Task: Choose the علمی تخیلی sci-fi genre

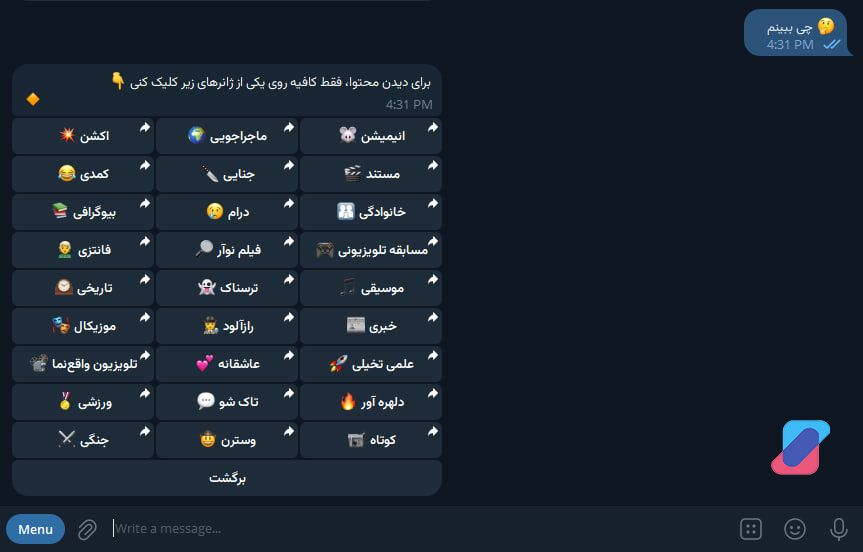Action: click(370, 365)
